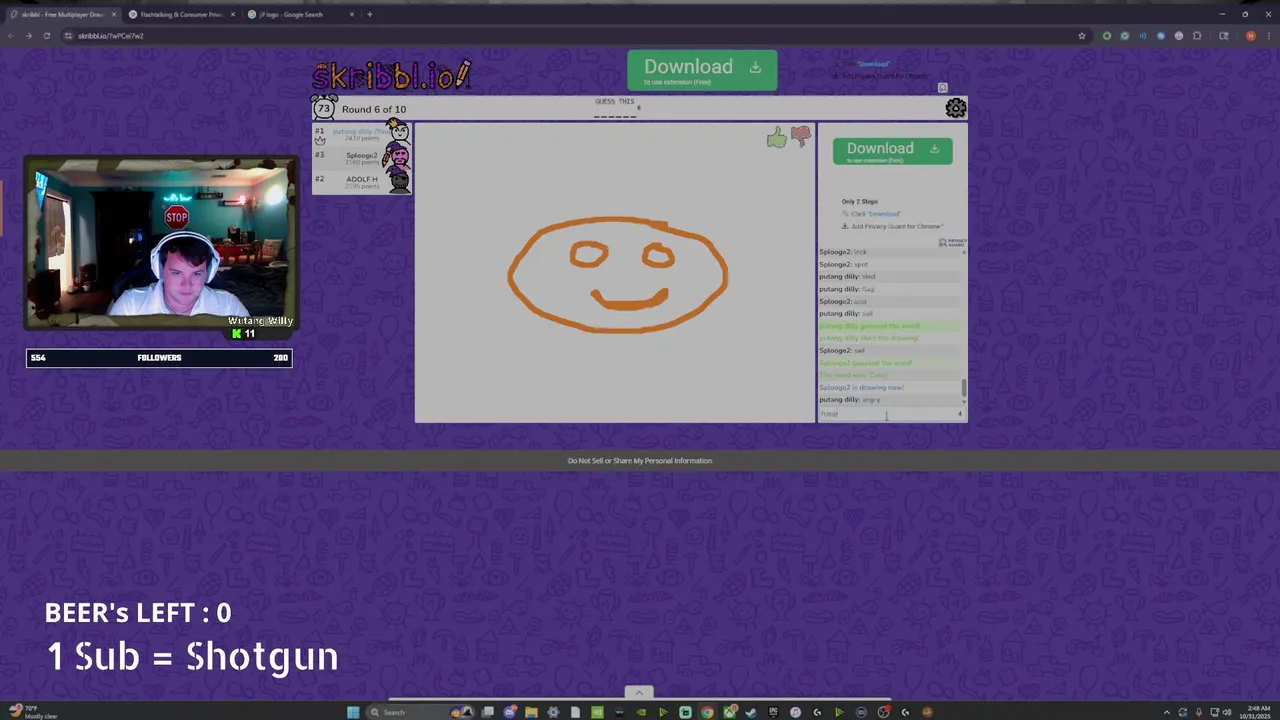Switch to the jf logo Google Search tab

tap(299, 14)
